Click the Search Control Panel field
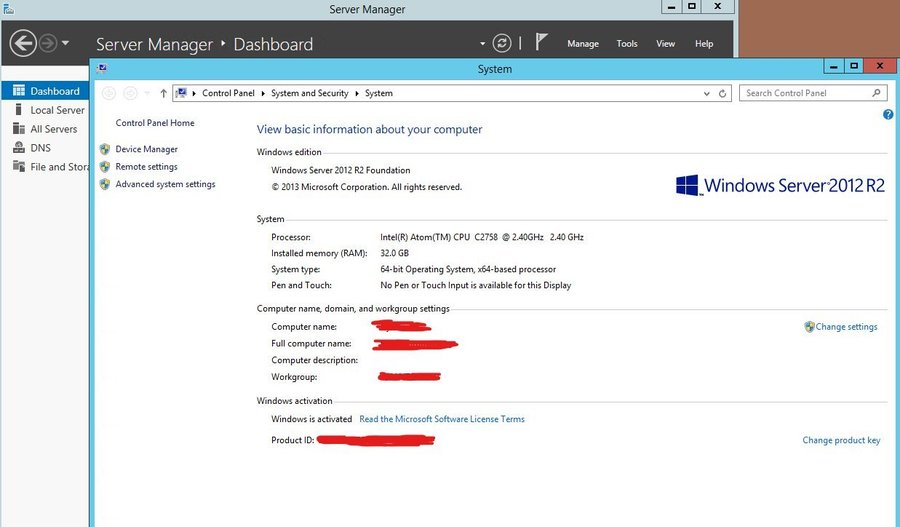The width and height of the screenshot is (900, 527). point(813,93)
